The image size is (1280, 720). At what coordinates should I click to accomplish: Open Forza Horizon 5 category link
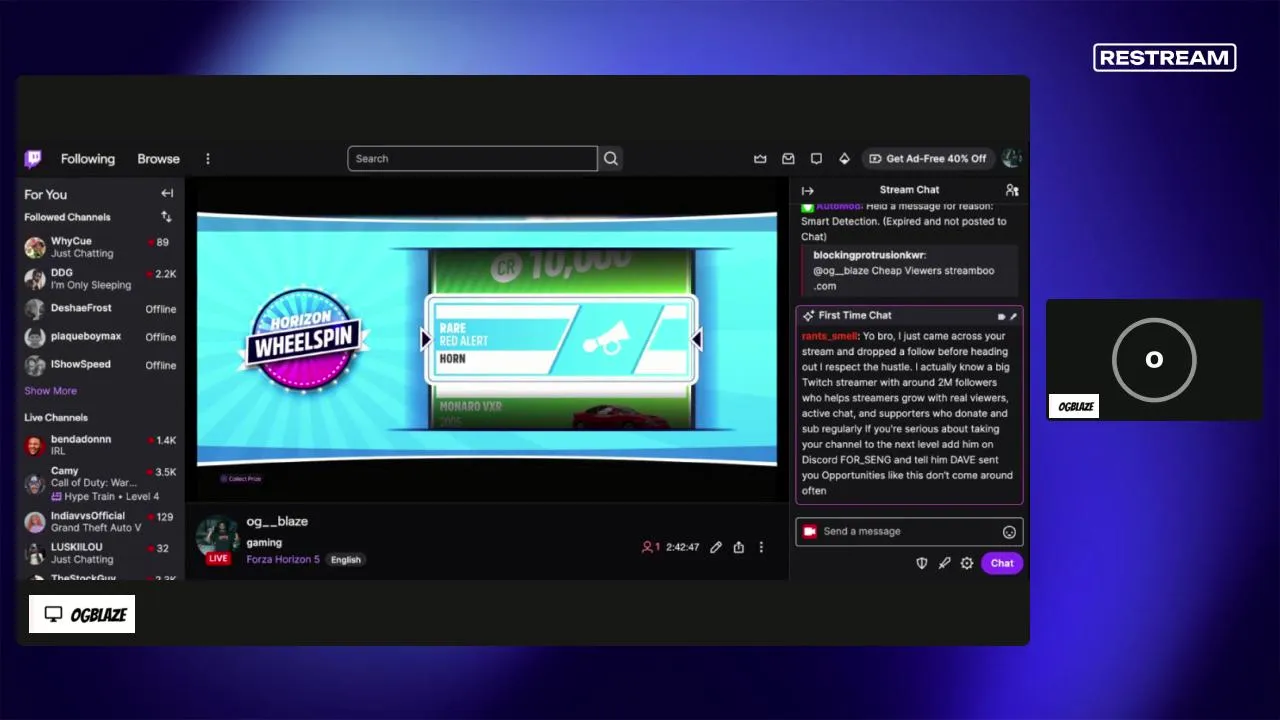coord(283,559)
